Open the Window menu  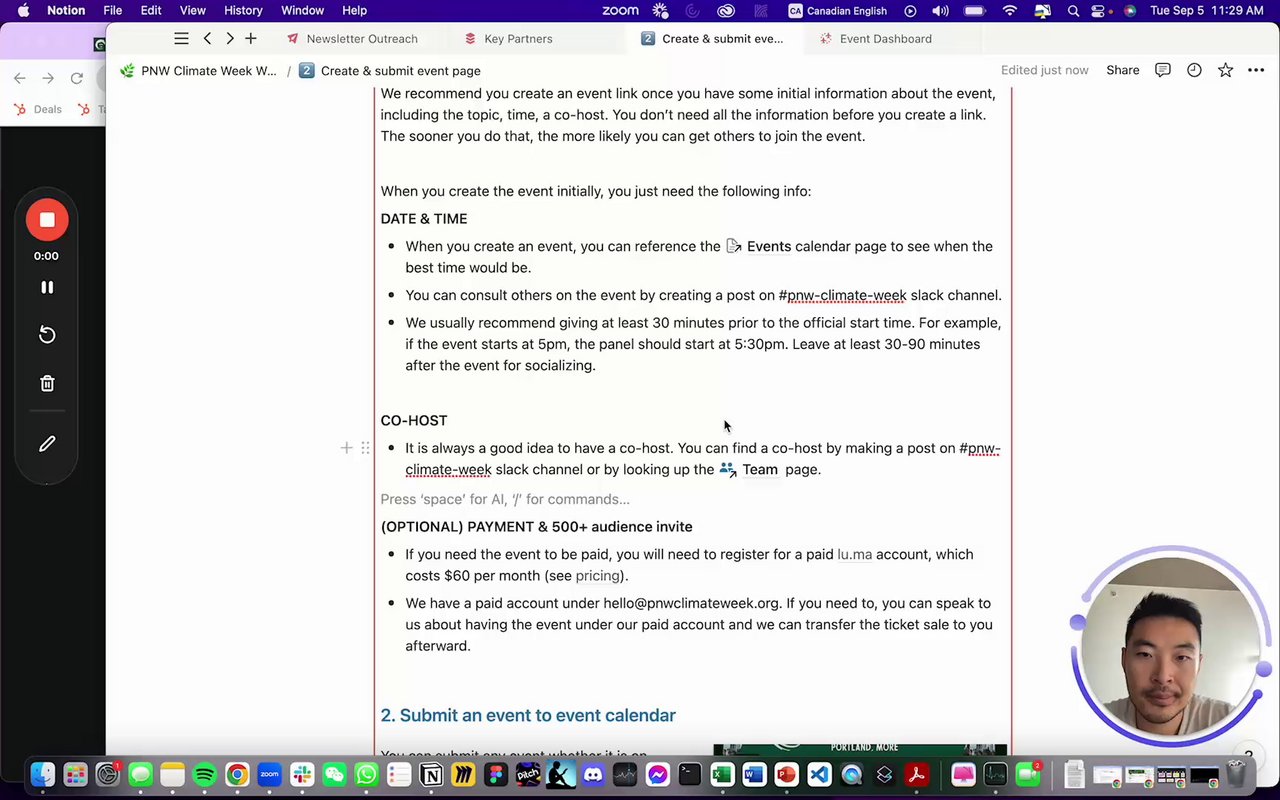pos(302,10)
